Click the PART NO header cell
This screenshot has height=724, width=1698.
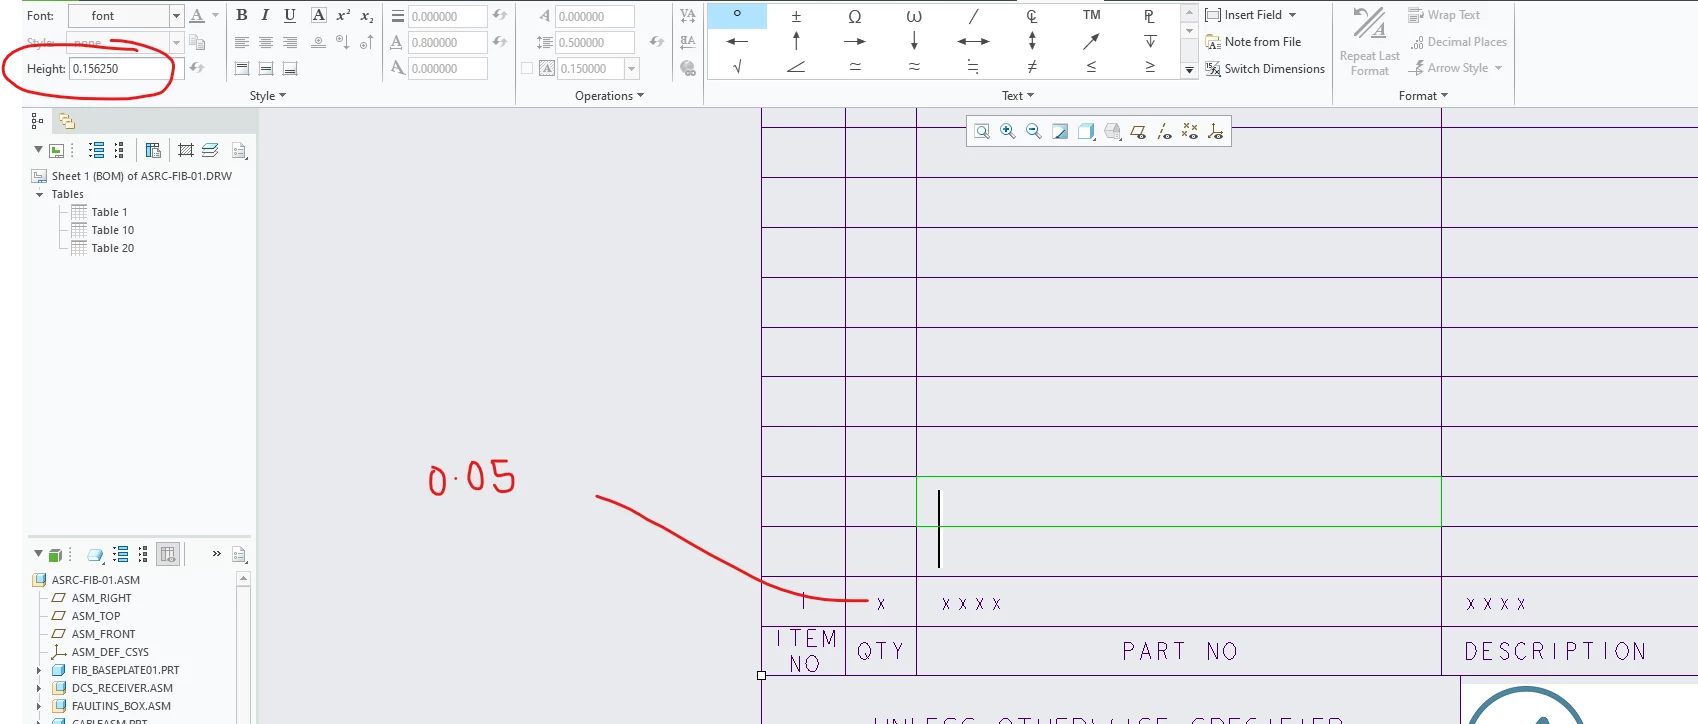[x=1179, y=651]
